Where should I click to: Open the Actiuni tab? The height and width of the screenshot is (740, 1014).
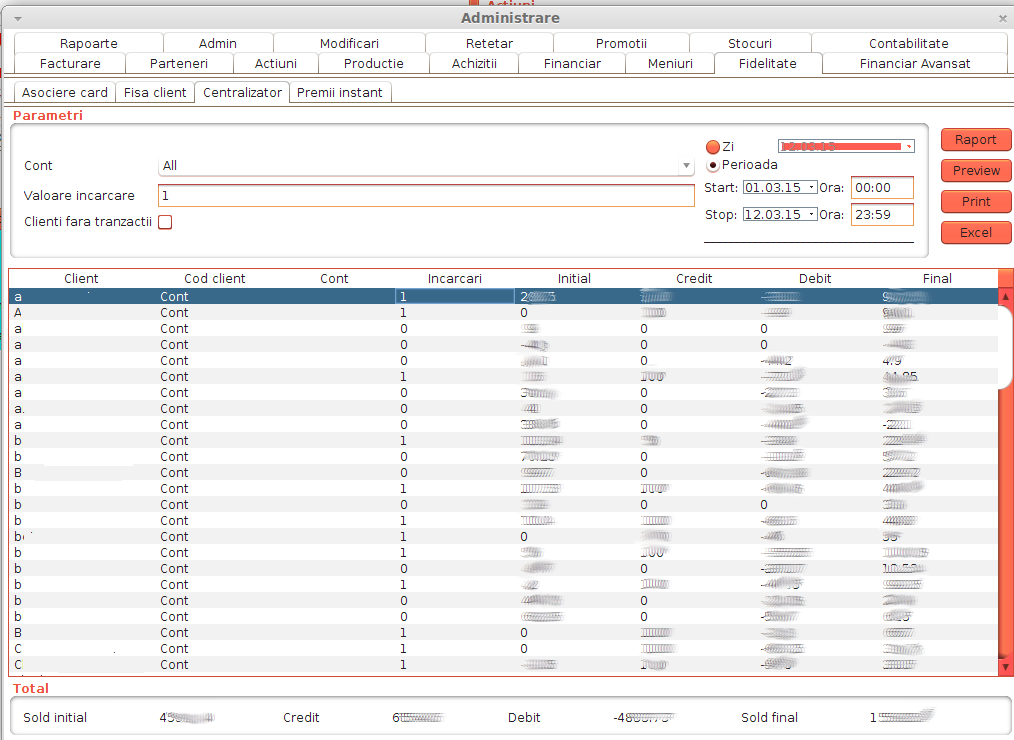tap(276, 63)
